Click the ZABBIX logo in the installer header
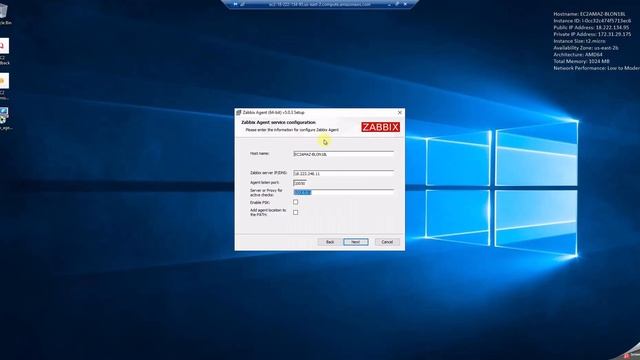 [380, 127]
